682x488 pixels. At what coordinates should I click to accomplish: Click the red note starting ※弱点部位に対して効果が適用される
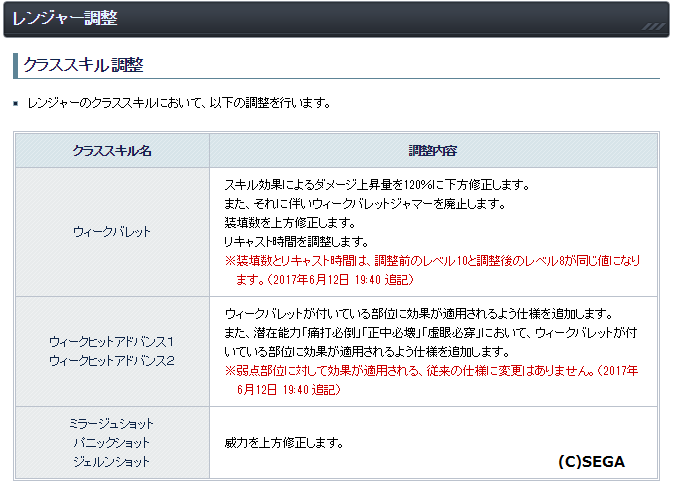431,380
